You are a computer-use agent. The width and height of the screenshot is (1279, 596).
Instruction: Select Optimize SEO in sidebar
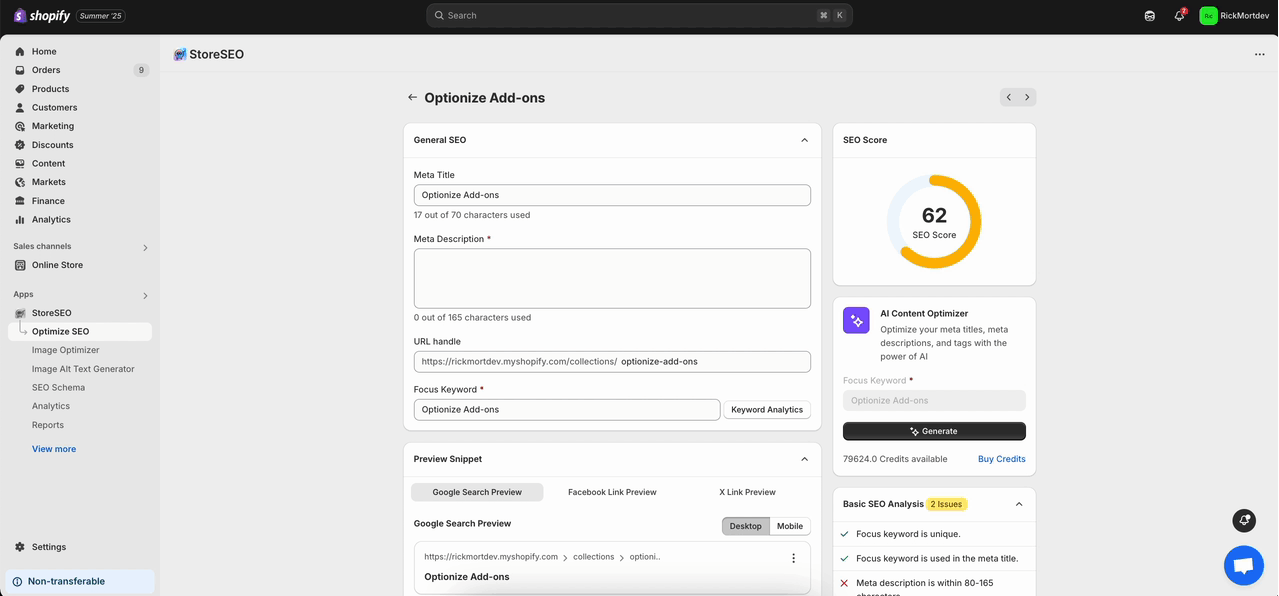pyautogui.click(x=80, y=332)
